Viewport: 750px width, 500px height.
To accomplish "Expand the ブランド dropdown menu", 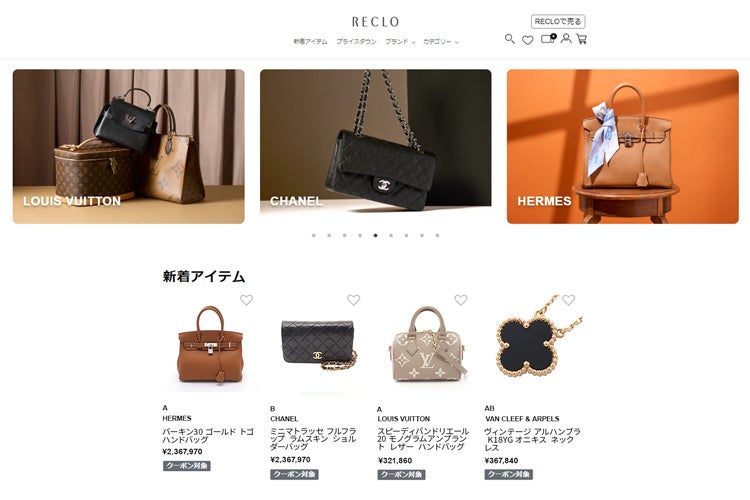I will pos(400,42).
